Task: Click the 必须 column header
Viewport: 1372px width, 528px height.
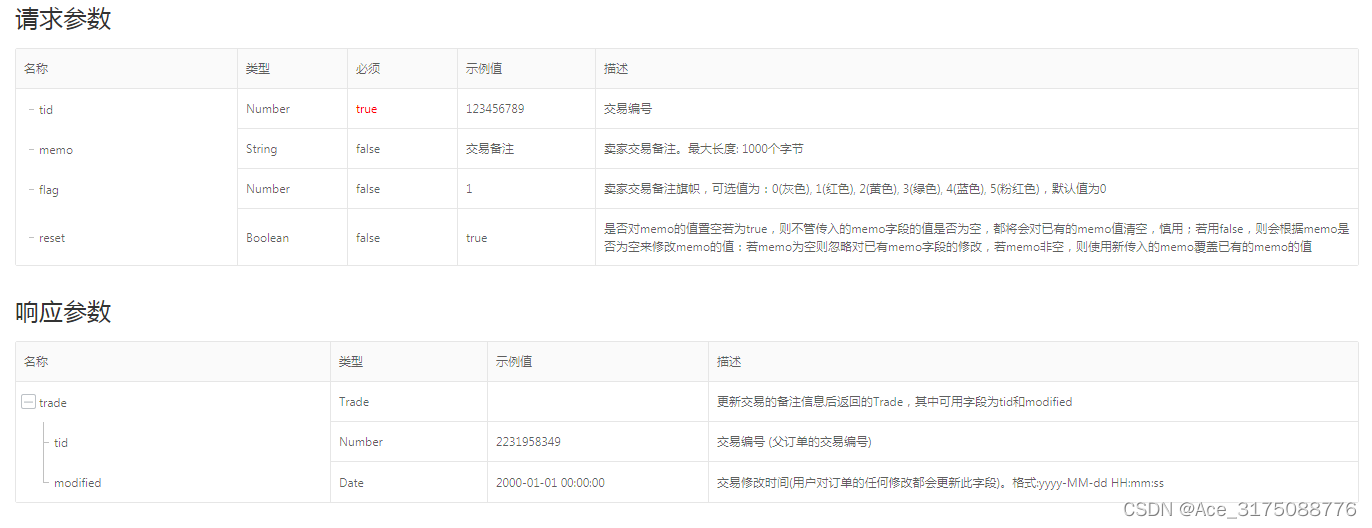Action: (x=368, y=69)
